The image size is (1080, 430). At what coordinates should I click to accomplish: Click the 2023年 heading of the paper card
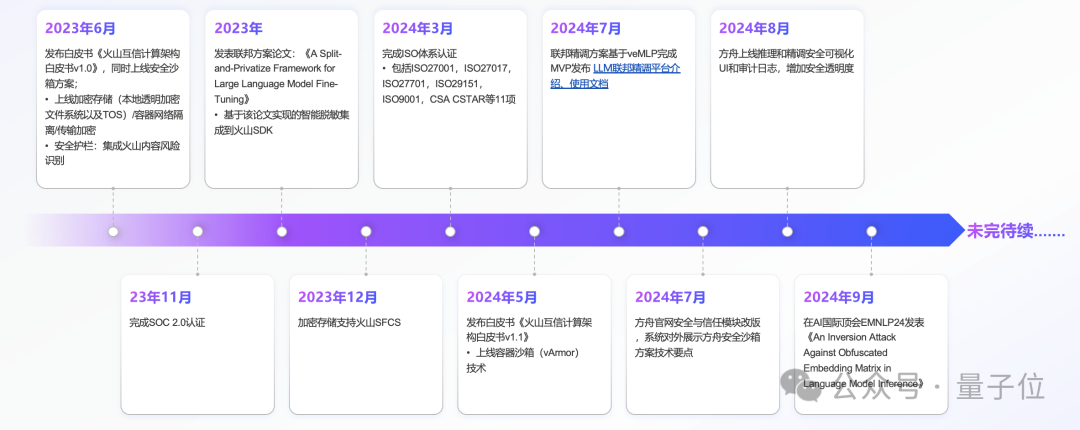(x=238, y=29)
